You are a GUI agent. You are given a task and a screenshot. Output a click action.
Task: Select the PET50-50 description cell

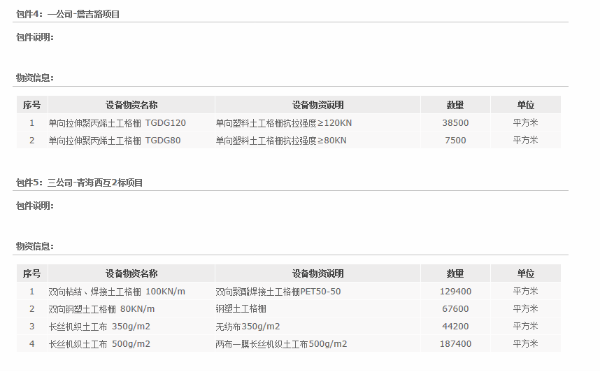point(318,291)
